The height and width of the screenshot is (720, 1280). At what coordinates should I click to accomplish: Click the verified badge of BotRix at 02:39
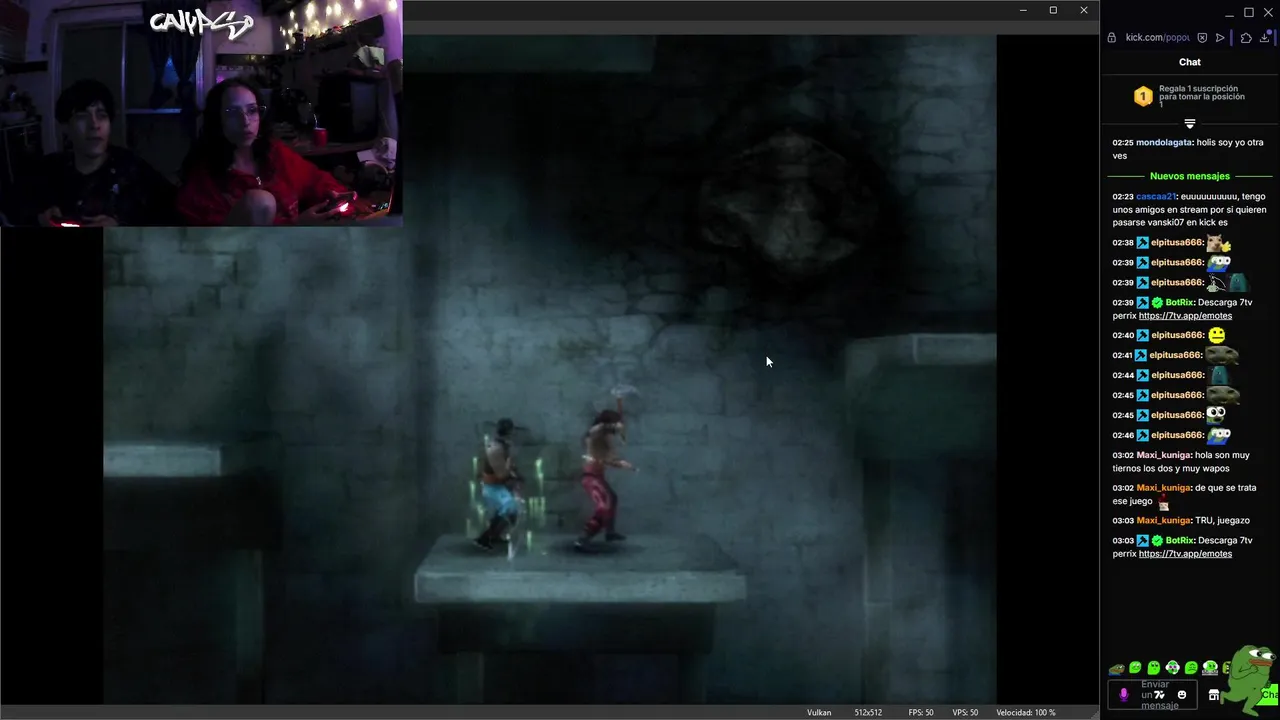(x=1158, y=302)
